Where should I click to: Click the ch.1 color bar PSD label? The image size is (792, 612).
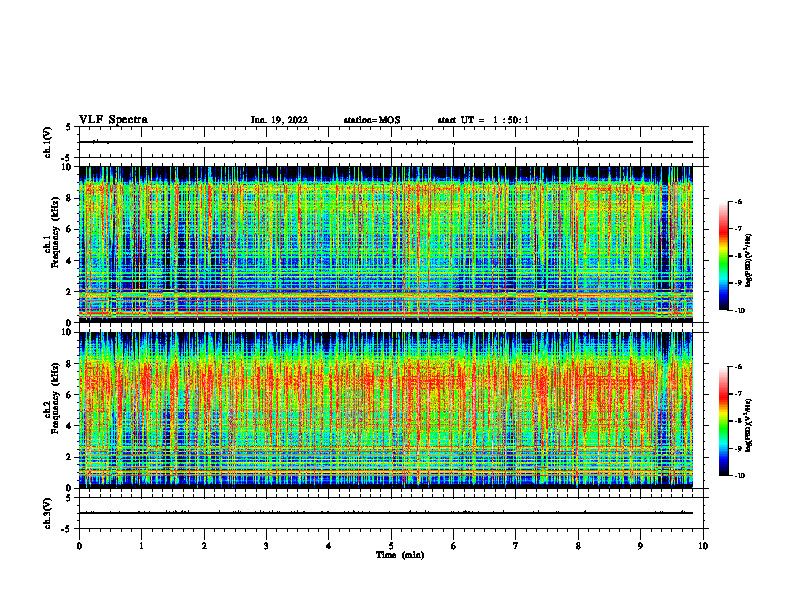pyautogui.click(x=749, y=261)
